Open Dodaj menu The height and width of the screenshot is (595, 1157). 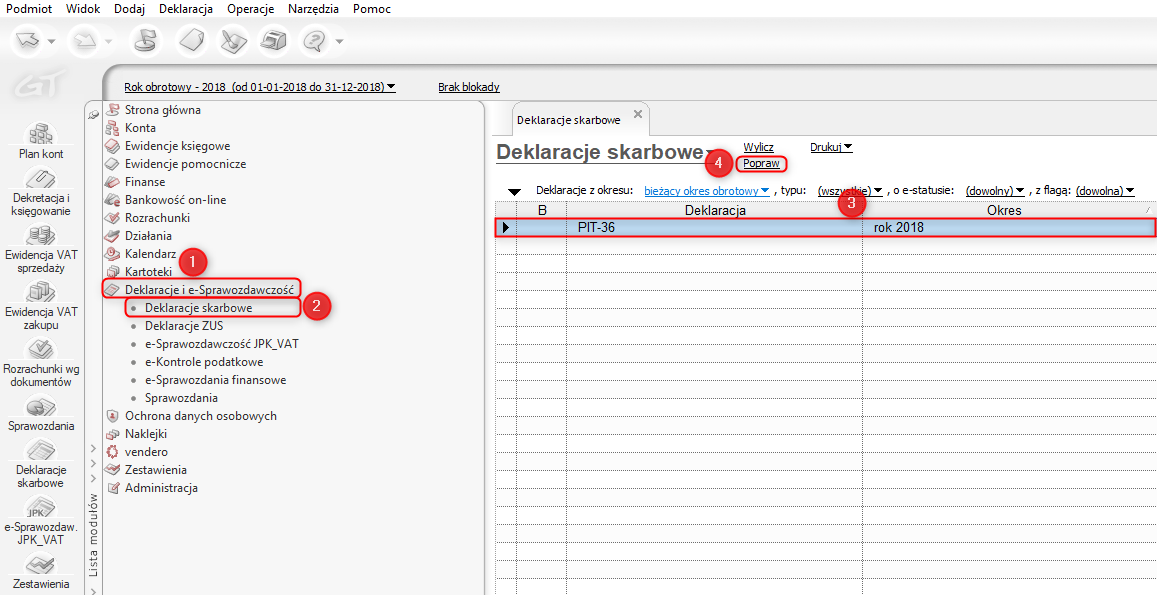130,10
